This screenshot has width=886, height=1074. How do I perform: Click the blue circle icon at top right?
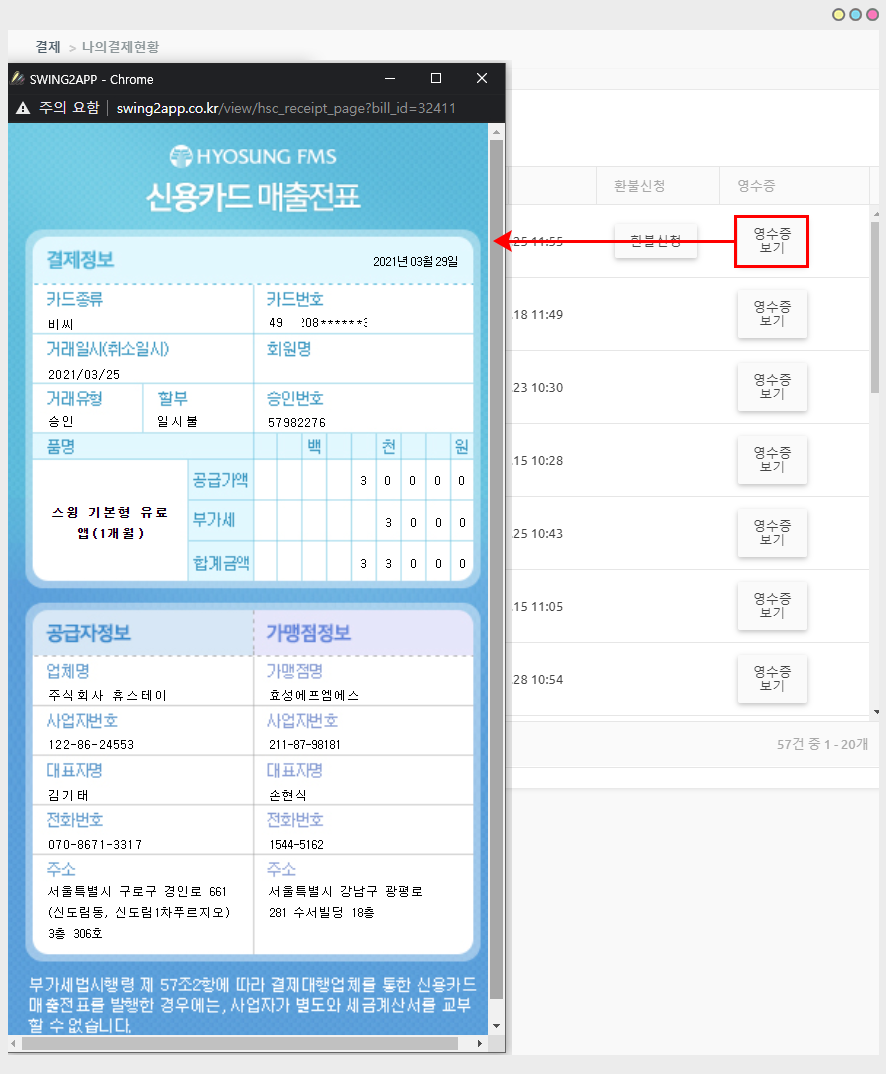855,14
